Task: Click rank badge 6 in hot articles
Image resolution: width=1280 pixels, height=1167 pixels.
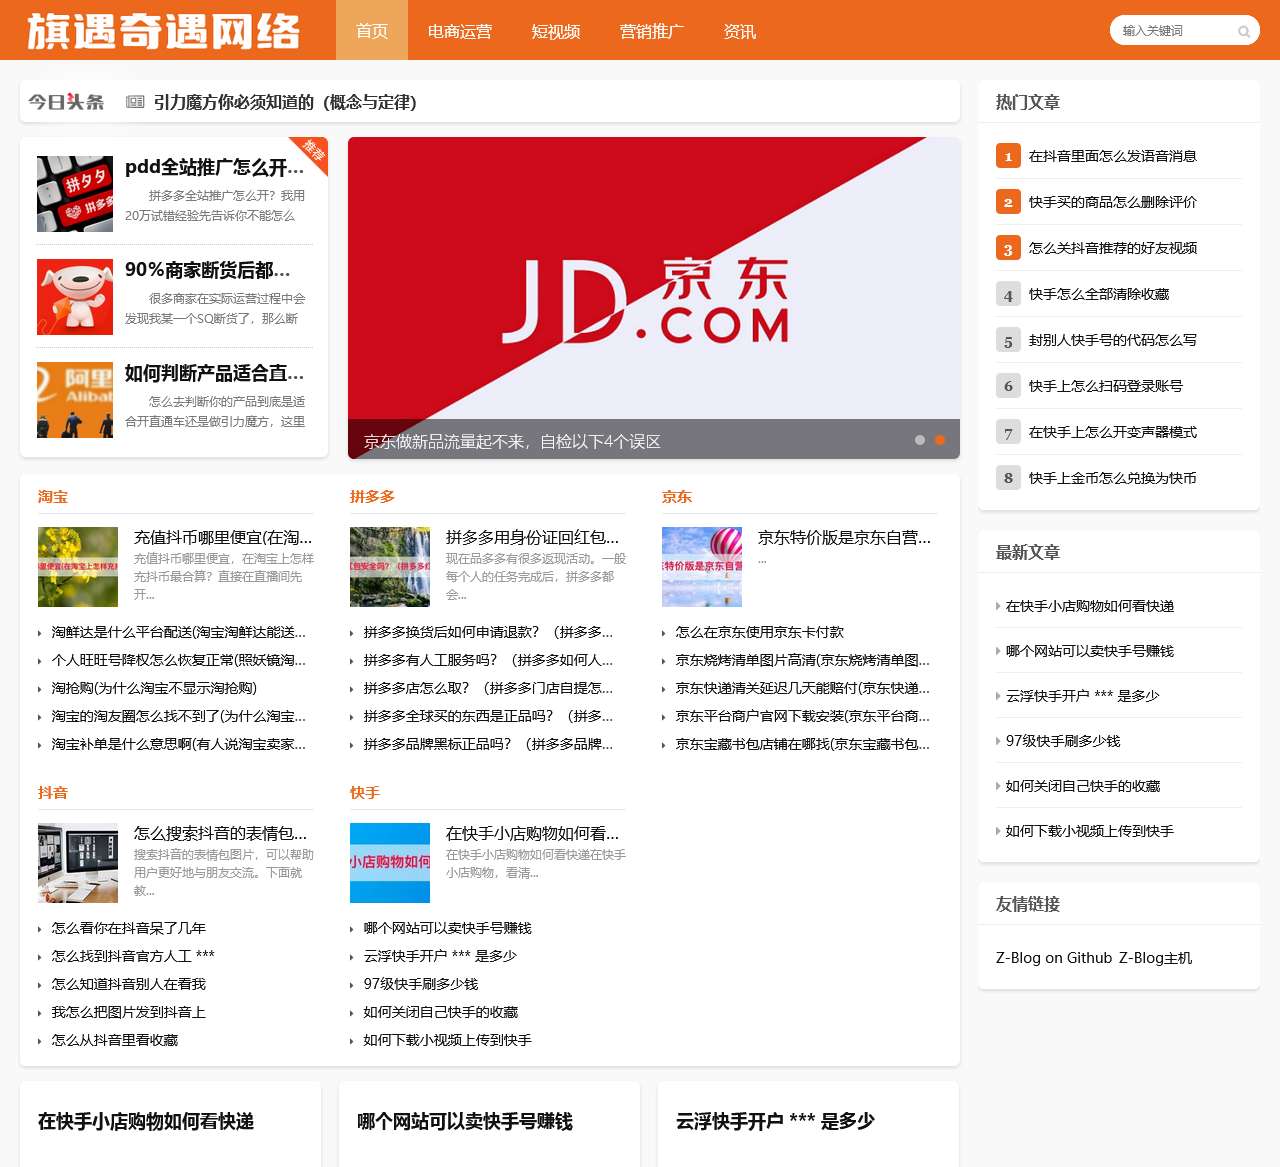Action: coord(1008,386)
